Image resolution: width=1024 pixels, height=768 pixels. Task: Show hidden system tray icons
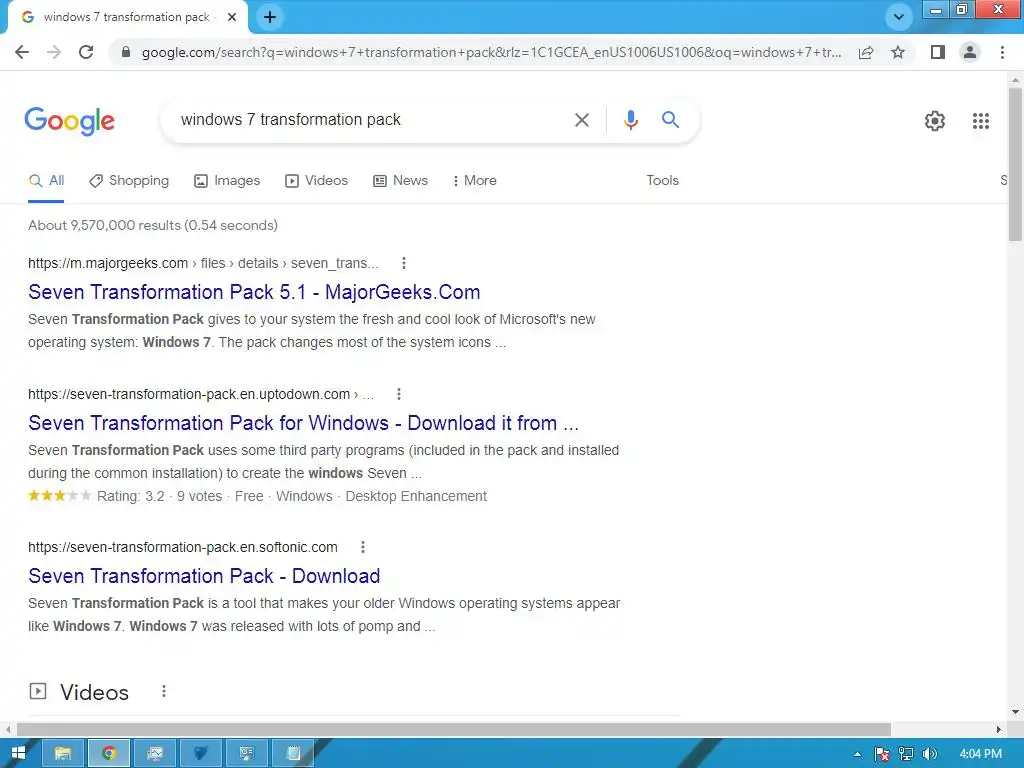point(857,754)
